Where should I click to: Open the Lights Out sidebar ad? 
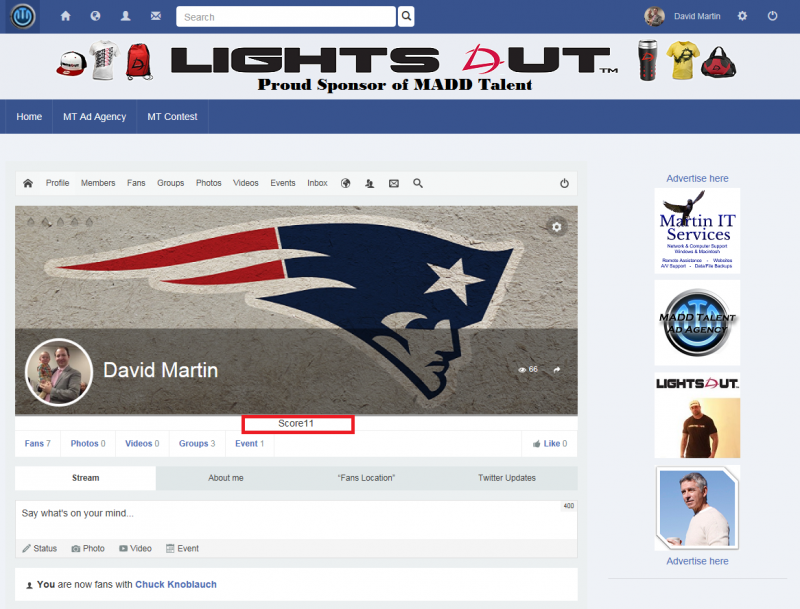(697, 415)
